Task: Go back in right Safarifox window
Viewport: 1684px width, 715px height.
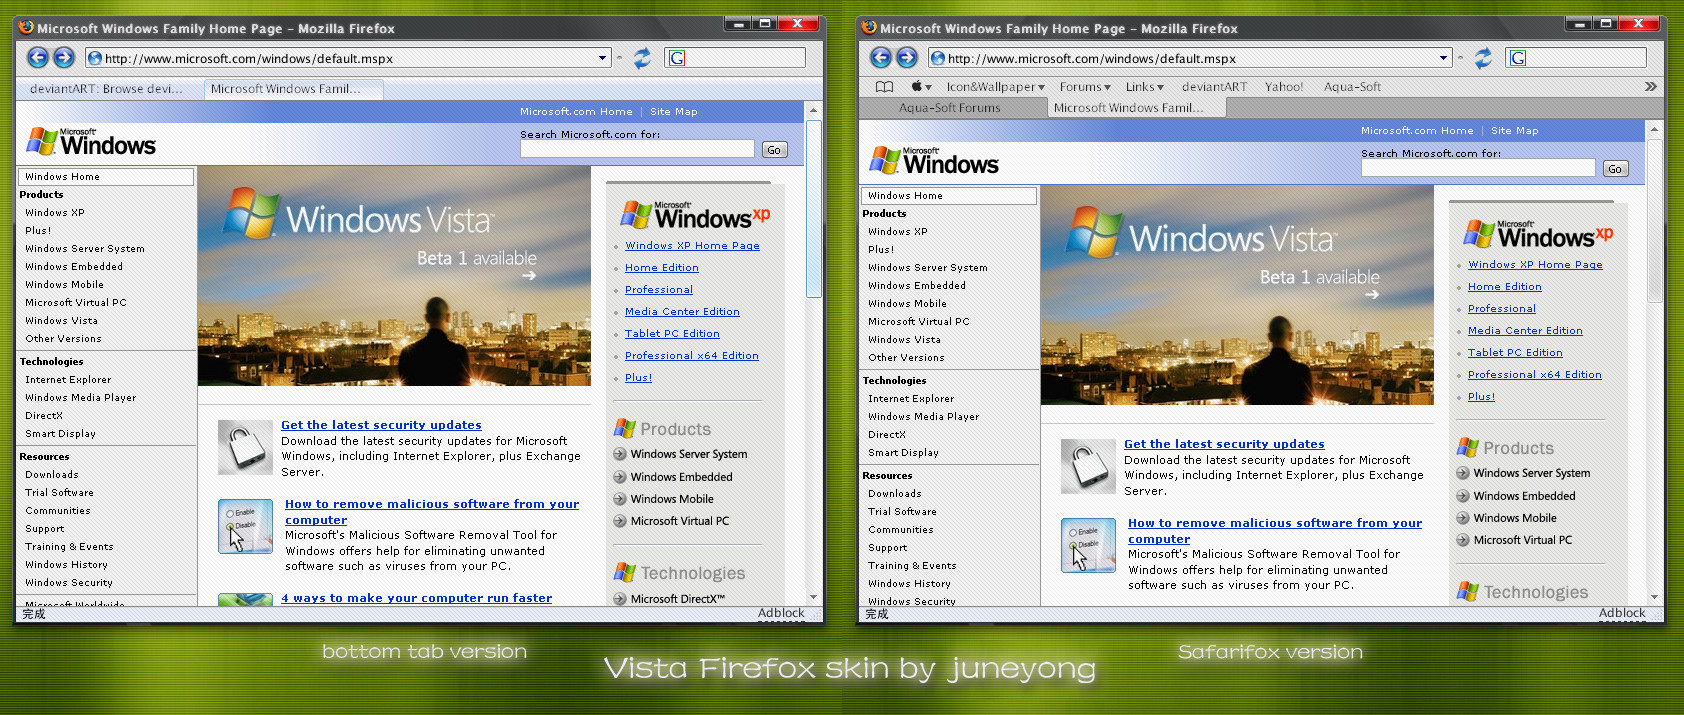Action: tap(880, 58)
